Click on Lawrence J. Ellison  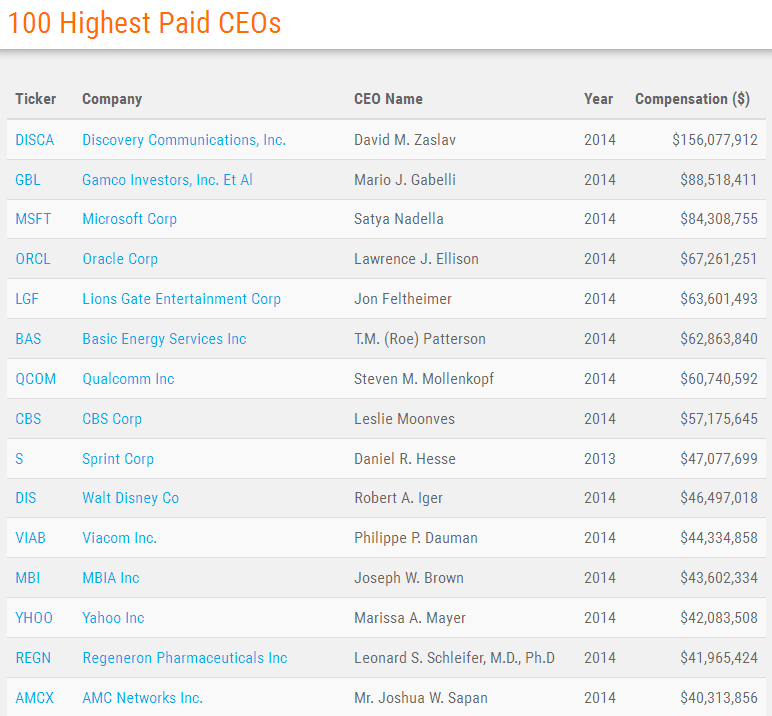pyautogui.click(x=417, y=259)
